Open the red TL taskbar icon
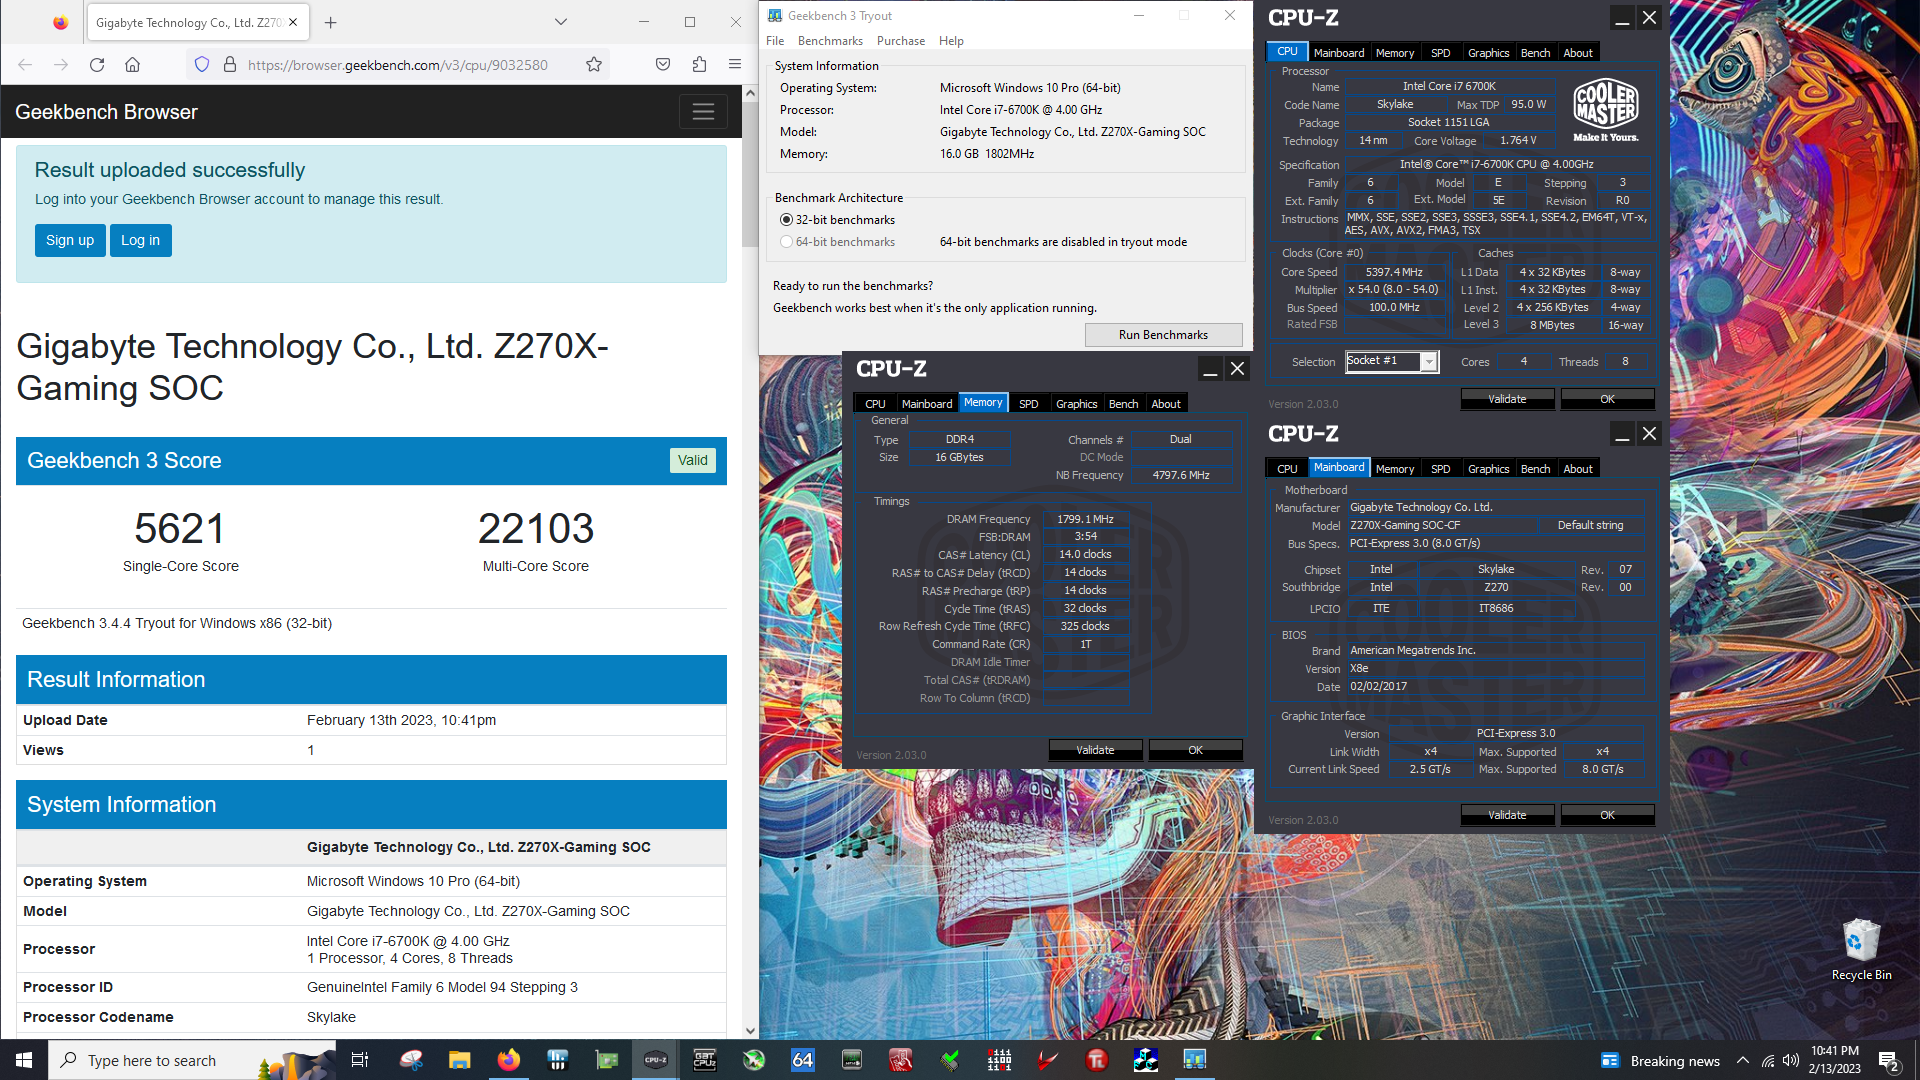Screen dimensions: 1920x1080 1097,1060
